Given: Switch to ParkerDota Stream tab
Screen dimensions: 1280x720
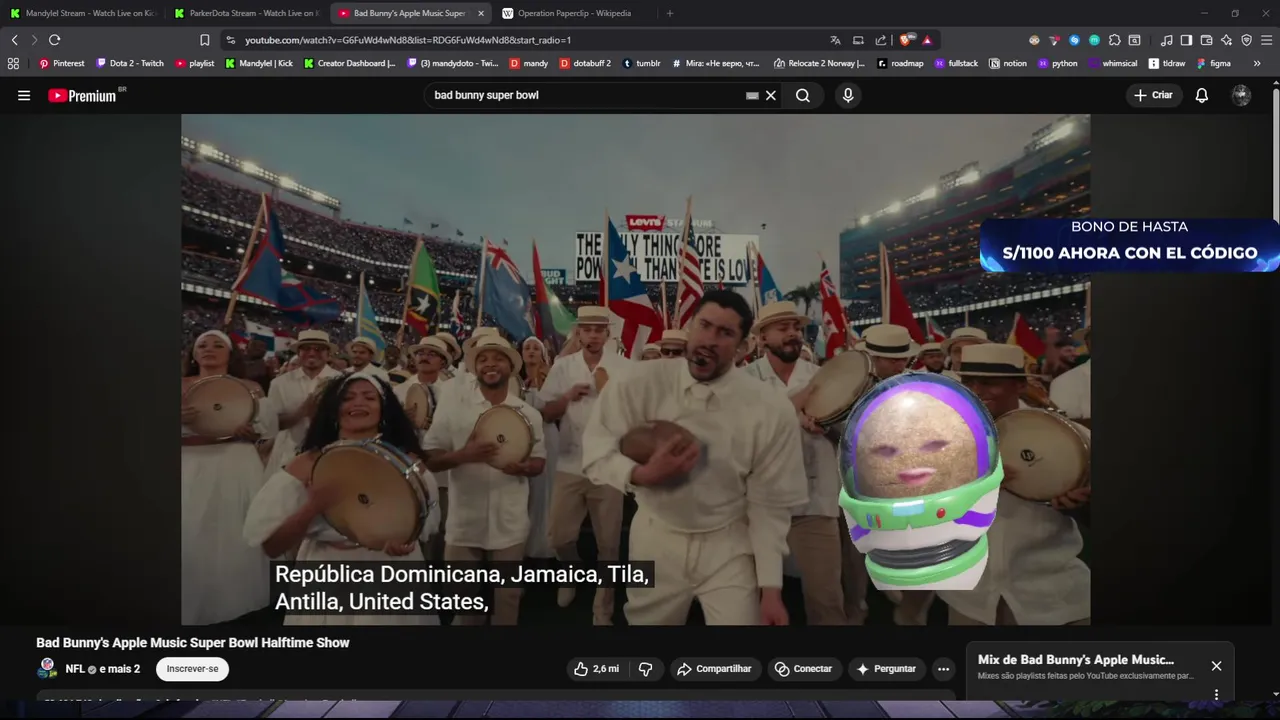Looking at the screenshot, I should (x=245, y=13).
